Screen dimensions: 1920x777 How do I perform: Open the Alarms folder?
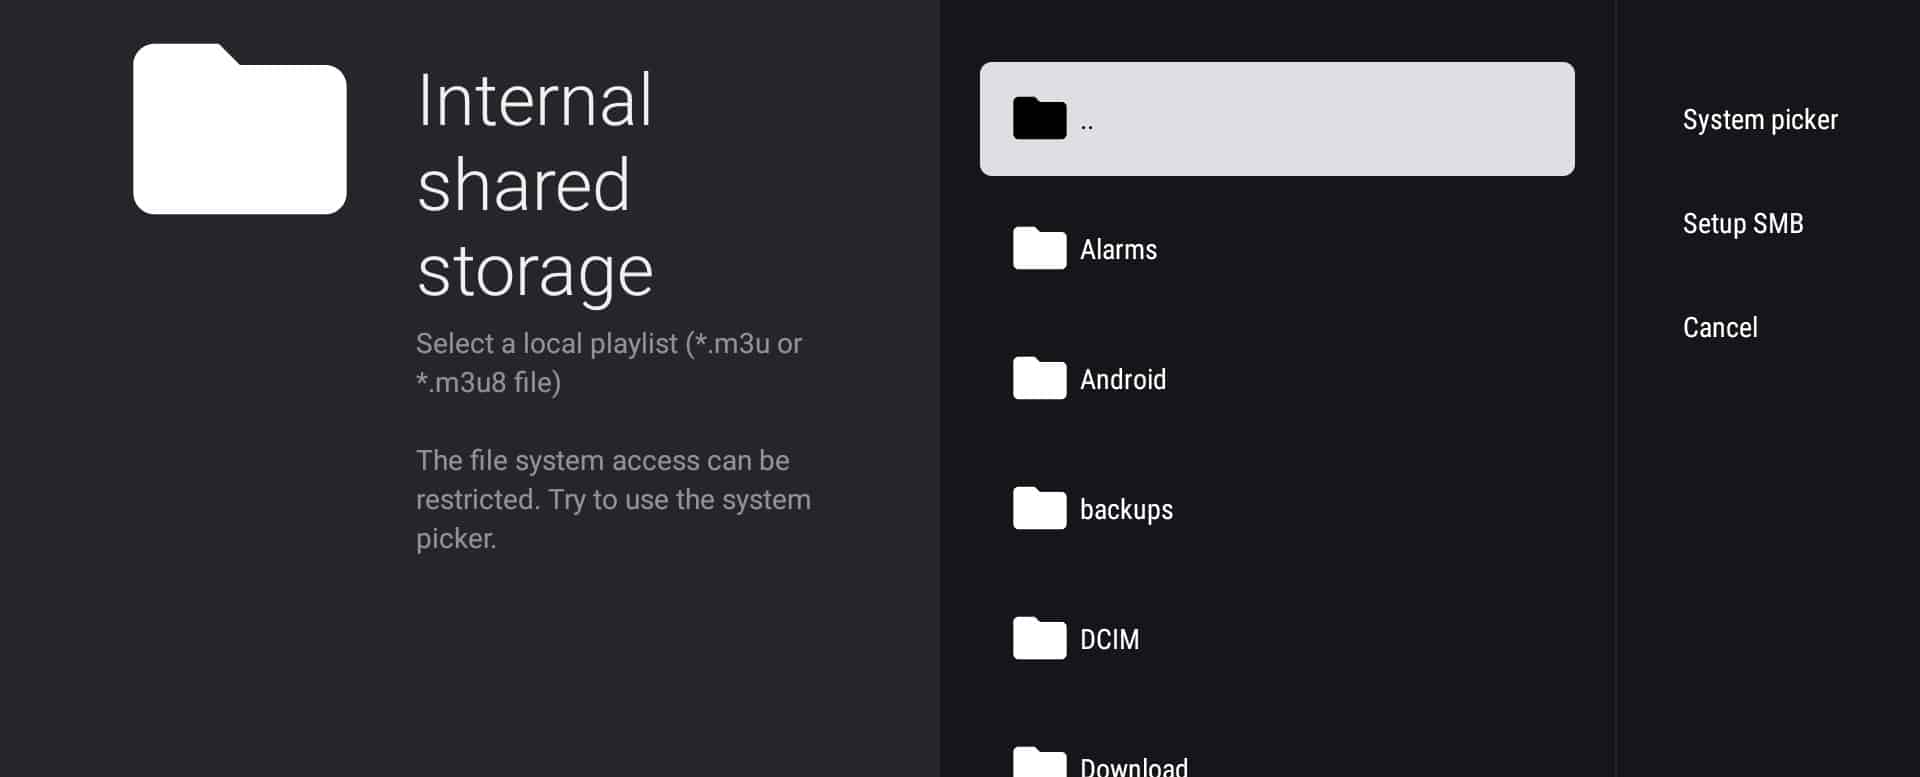[1277, 249]
